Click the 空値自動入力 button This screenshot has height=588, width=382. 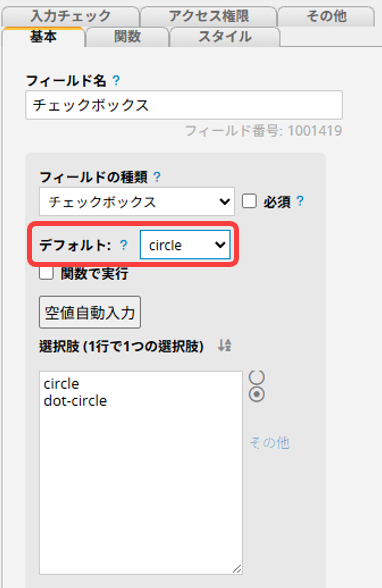(x=90, y=312)
